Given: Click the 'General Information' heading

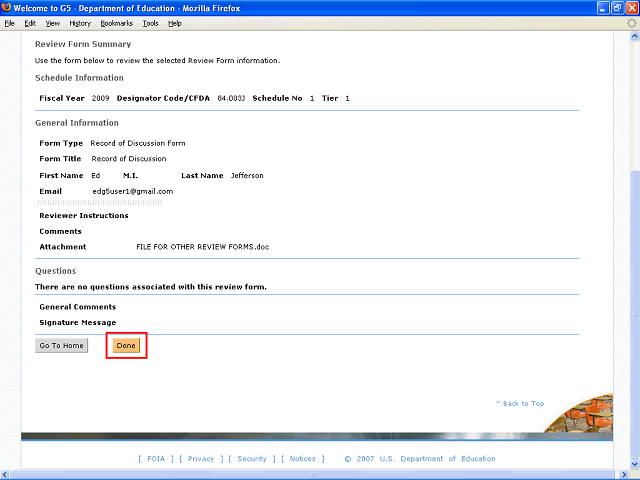Looking at the screenshot, I should 77,123.
